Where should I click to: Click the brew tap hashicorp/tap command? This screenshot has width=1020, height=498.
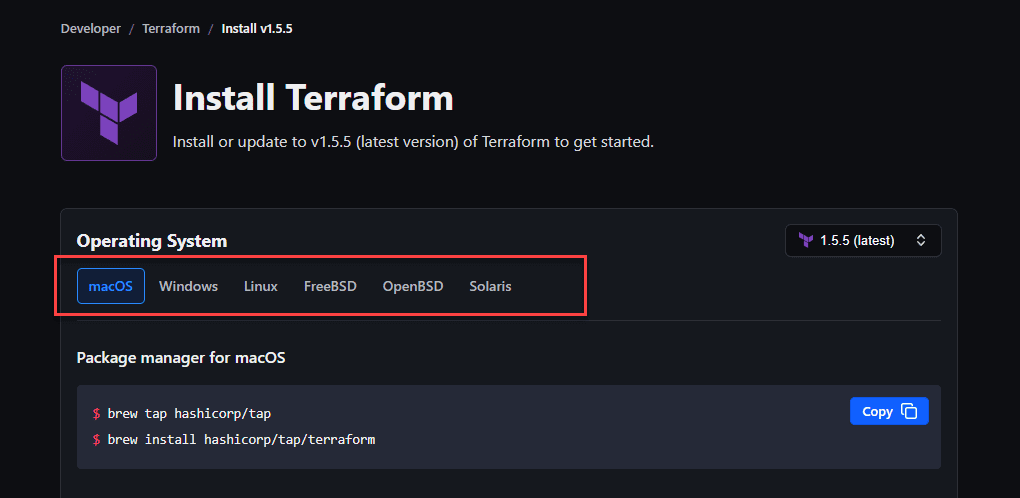point(189,413)
